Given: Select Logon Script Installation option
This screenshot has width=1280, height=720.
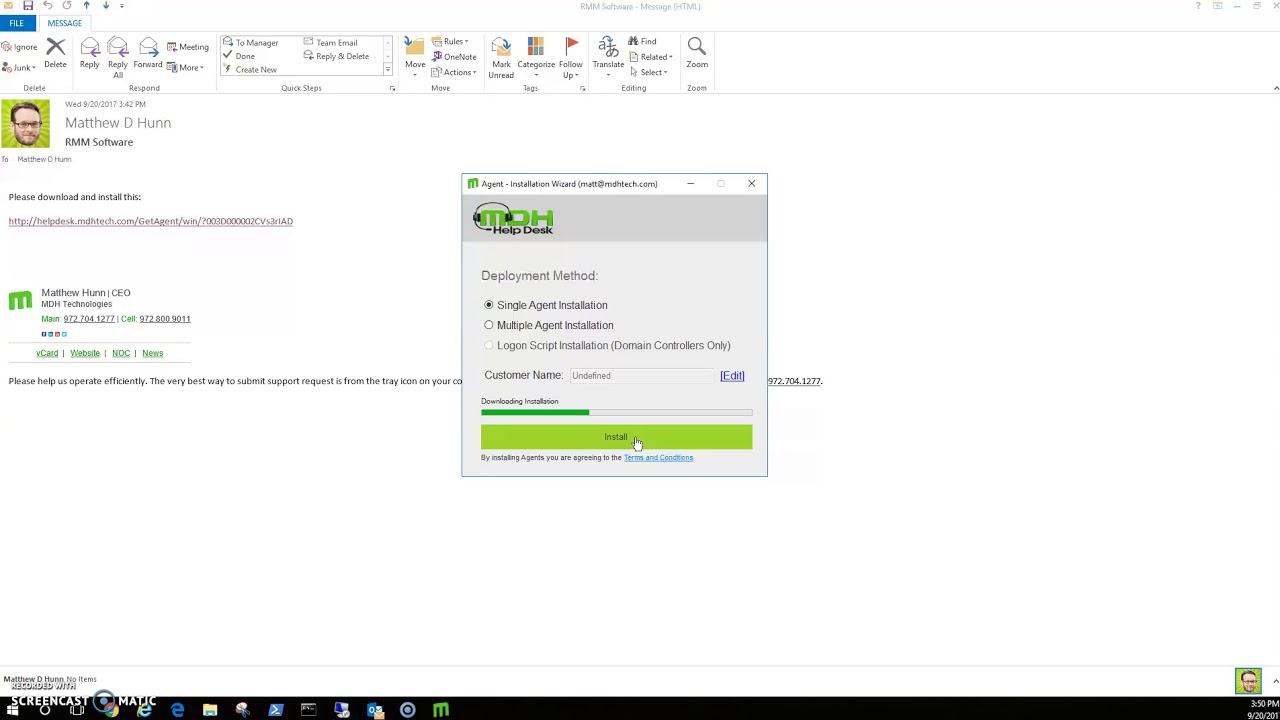Looking at the screenshot, I should click(x=607, y=345).
